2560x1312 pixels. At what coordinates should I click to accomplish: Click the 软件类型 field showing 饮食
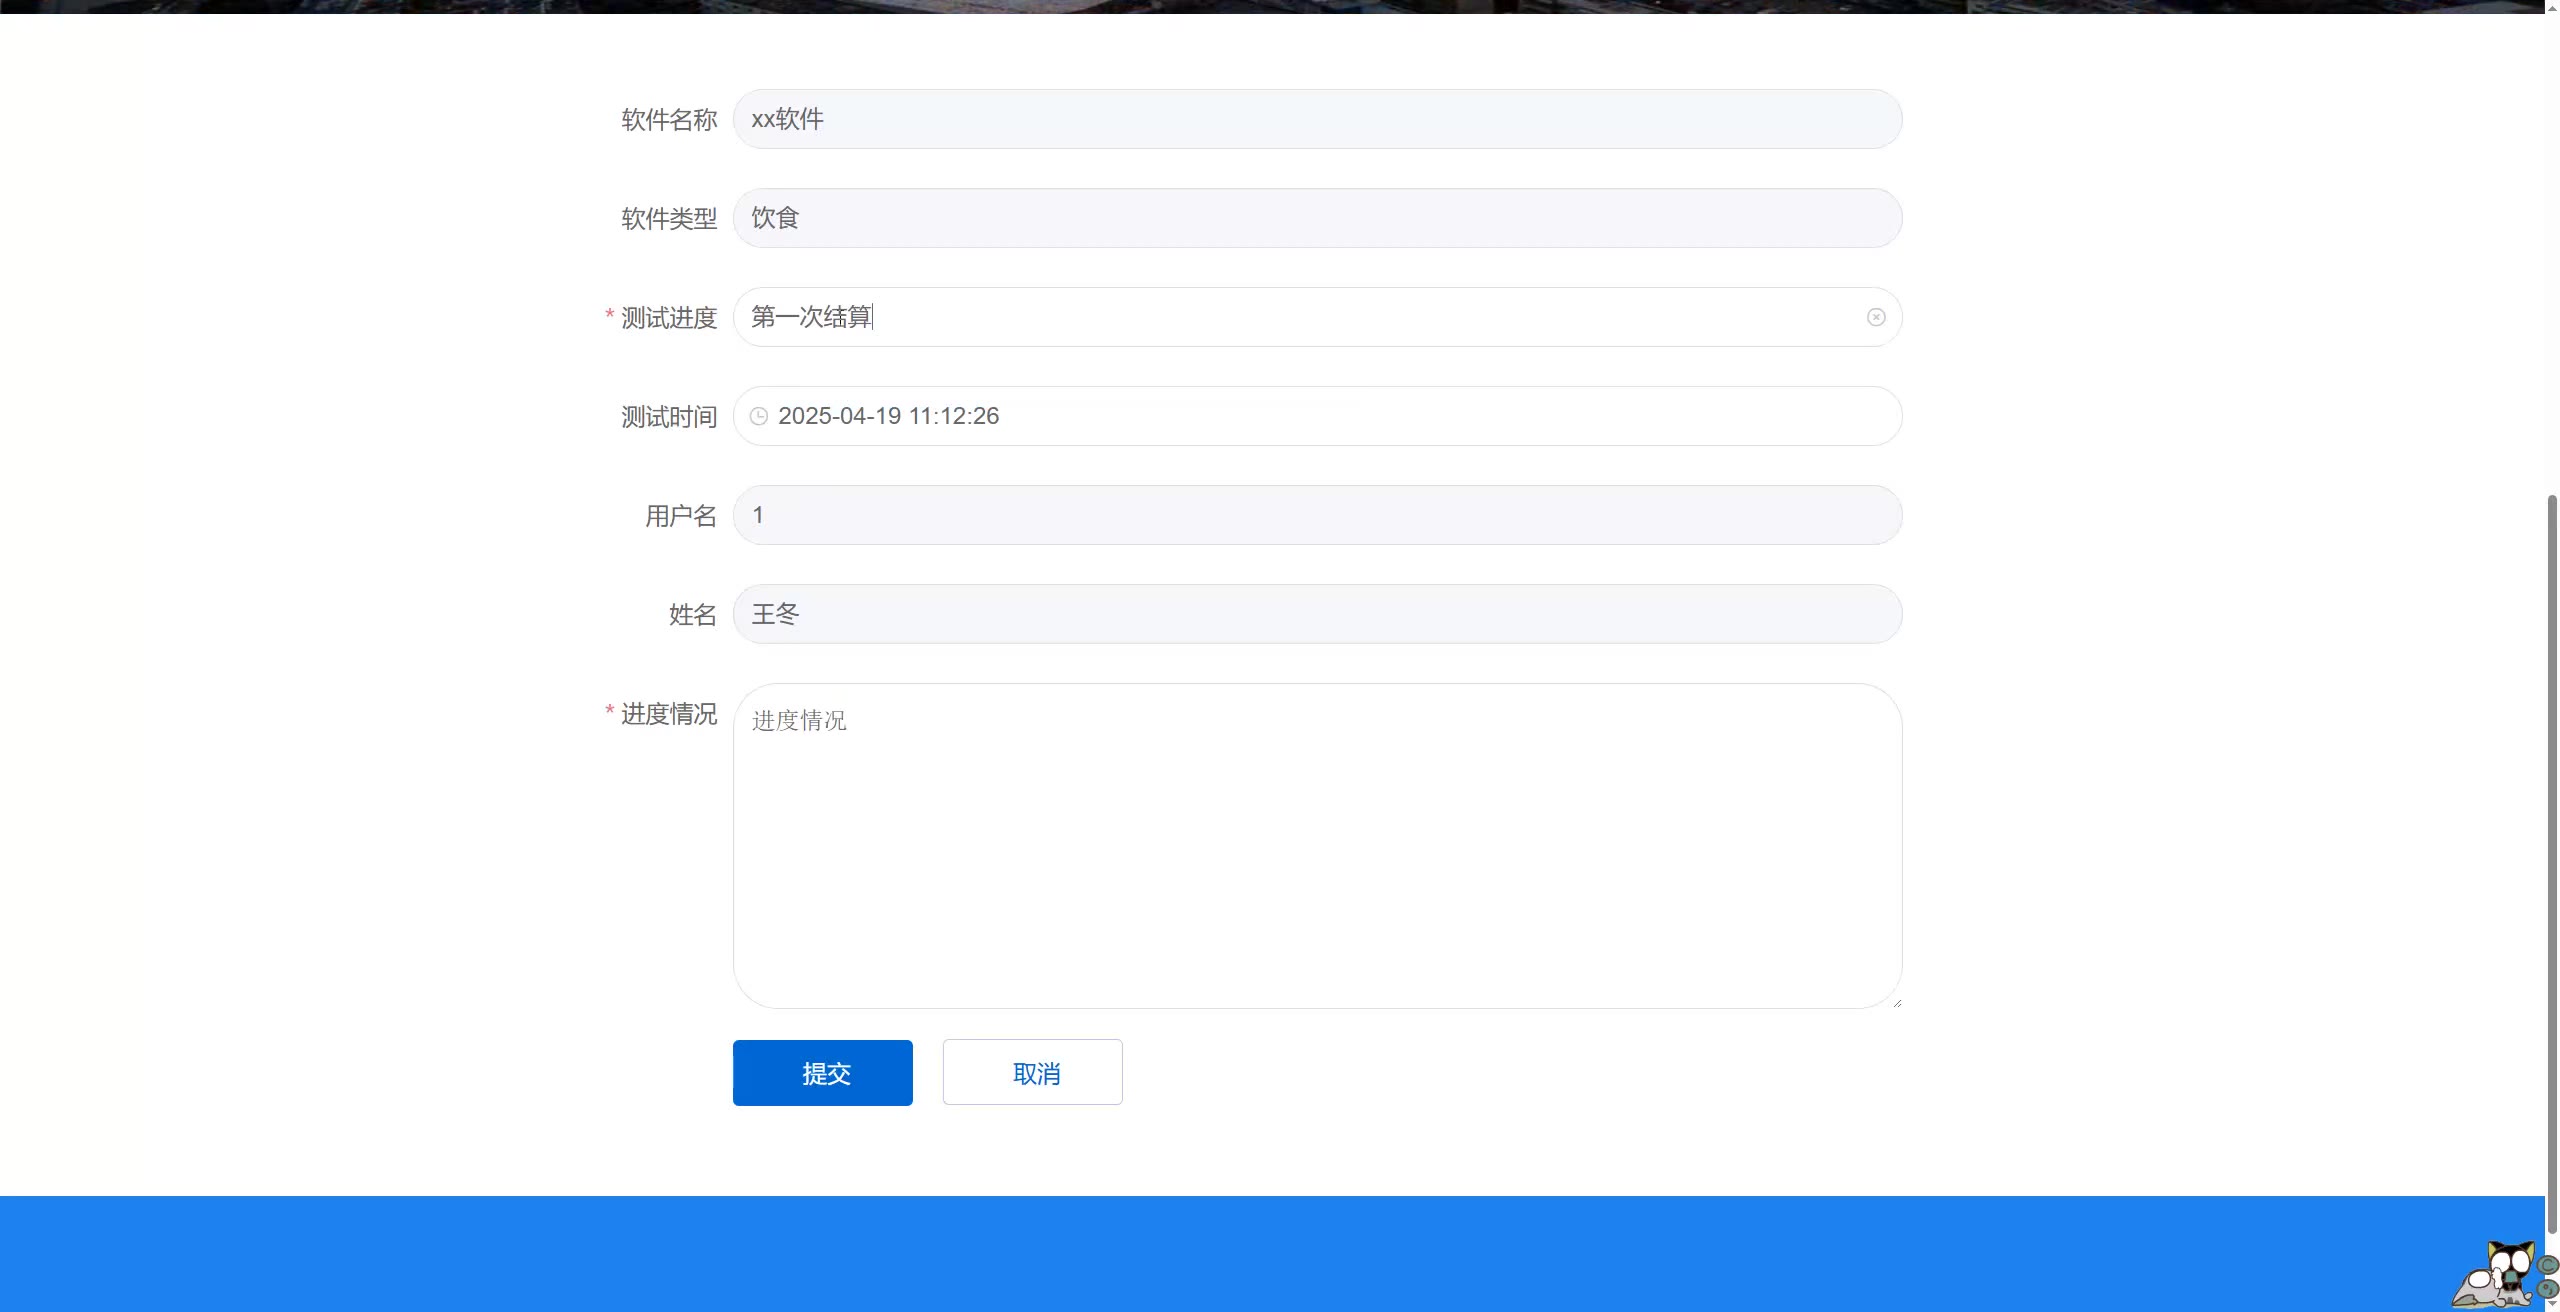1316,218
